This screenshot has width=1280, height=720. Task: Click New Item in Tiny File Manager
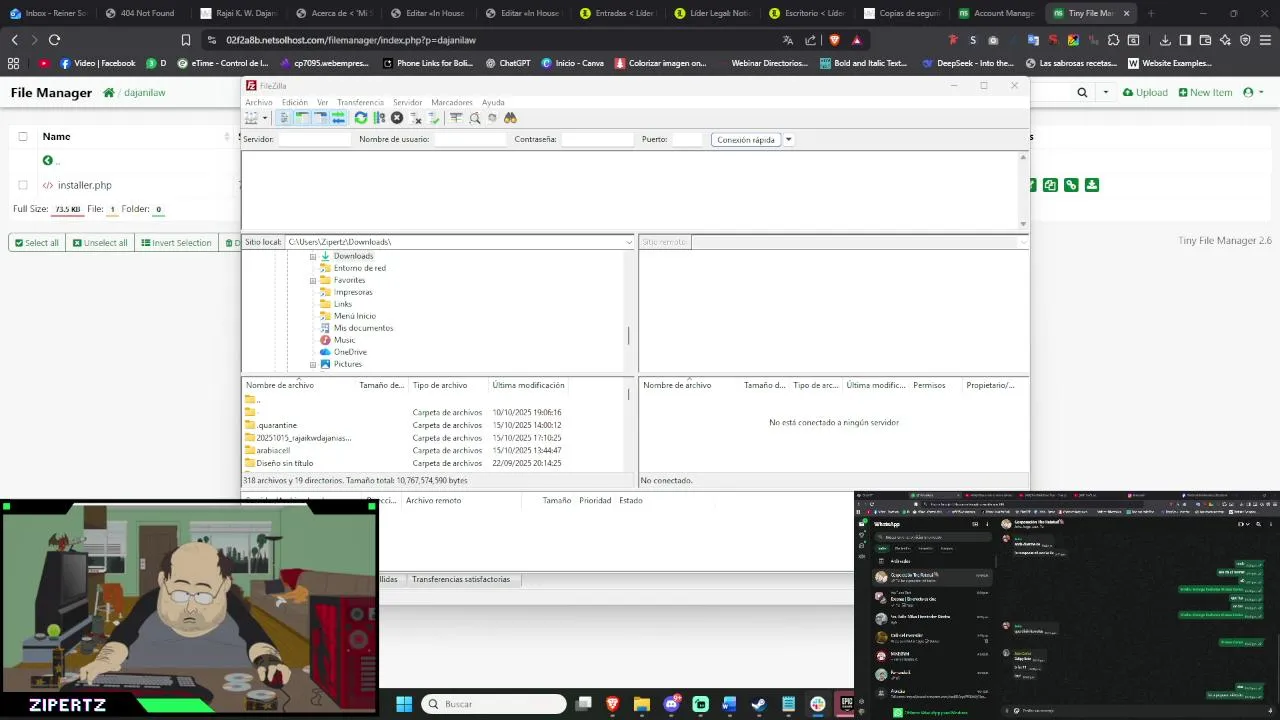point(1204,93)
